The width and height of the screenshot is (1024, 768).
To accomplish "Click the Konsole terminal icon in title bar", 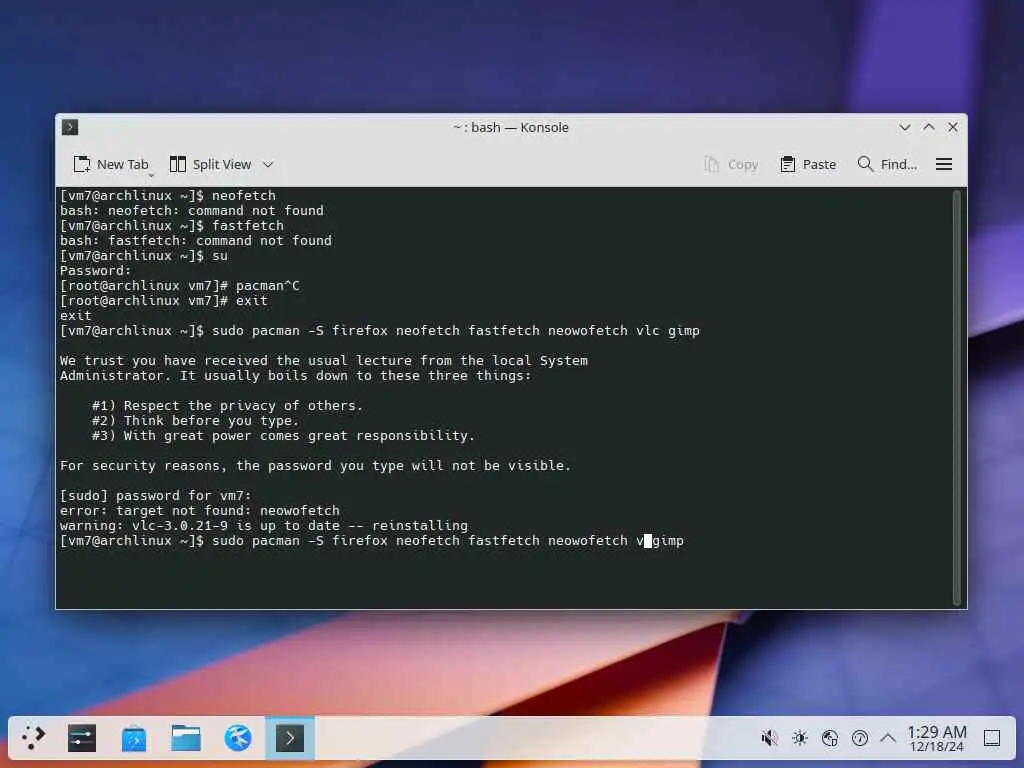I will (70, 127).
